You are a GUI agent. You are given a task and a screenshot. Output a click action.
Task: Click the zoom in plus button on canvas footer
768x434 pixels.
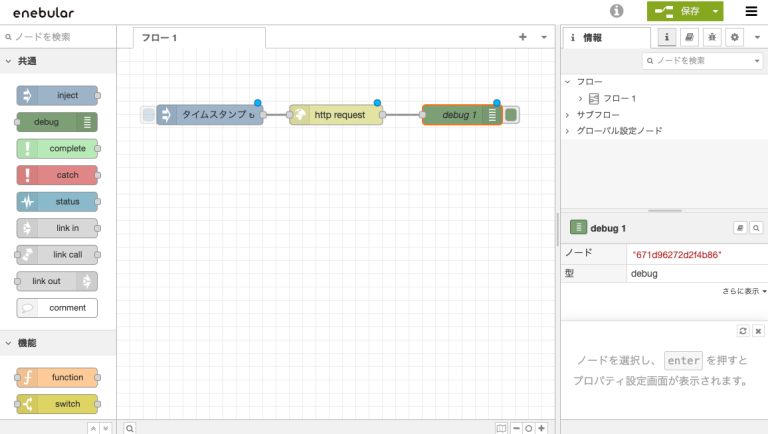tap(541, 427)
